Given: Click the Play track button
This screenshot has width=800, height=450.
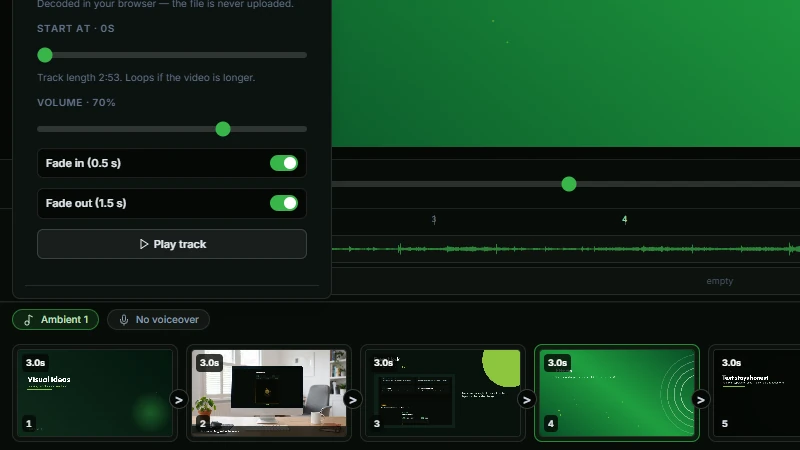Looking at the screenshot, I should (172, 244).
